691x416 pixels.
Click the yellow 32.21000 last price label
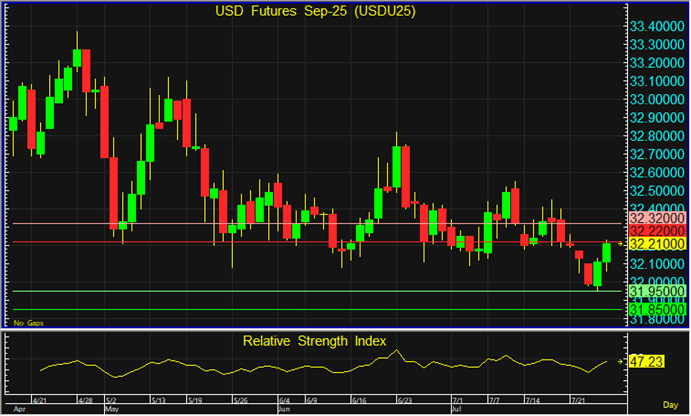(655, 244)
